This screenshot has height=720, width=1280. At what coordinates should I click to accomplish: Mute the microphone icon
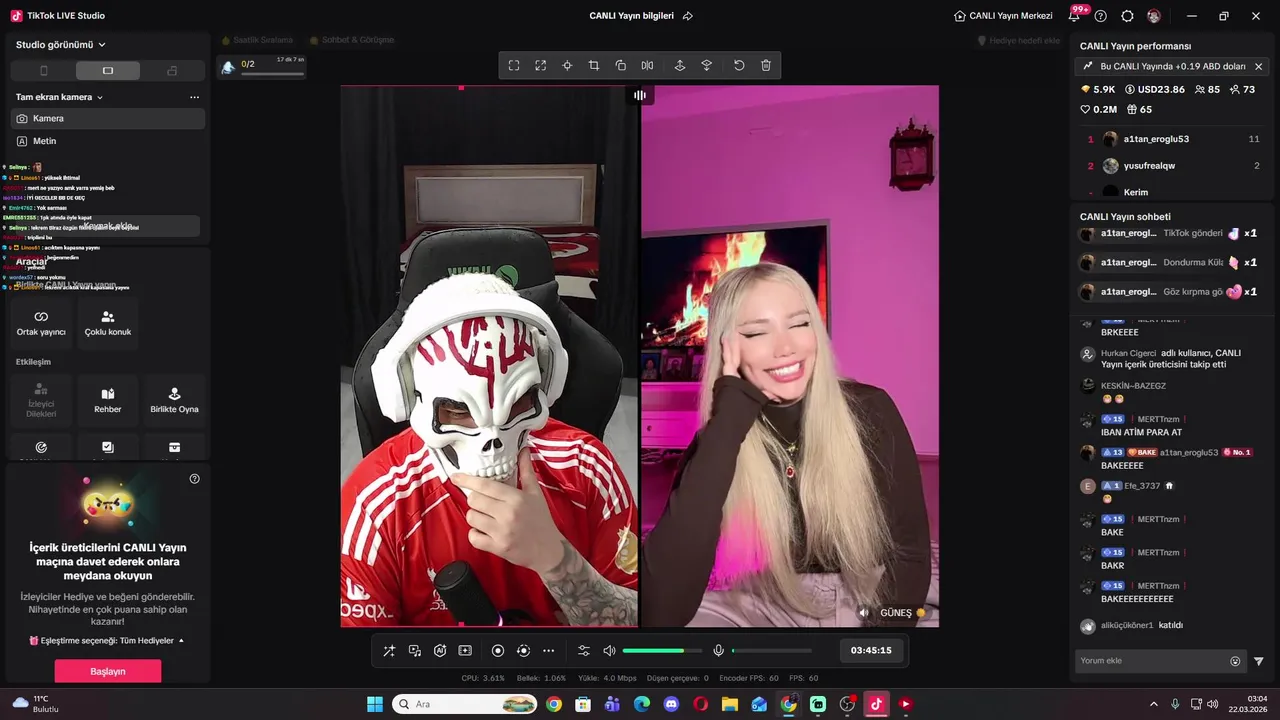coord(718,651)
